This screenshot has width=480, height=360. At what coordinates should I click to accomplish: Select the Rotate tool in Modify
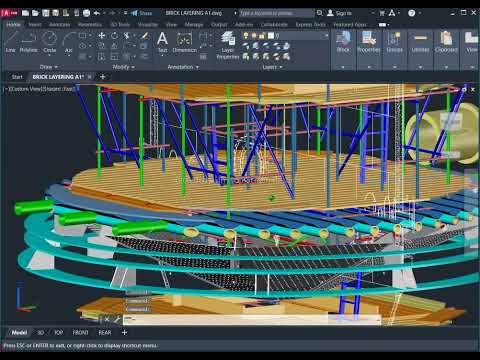114,35
